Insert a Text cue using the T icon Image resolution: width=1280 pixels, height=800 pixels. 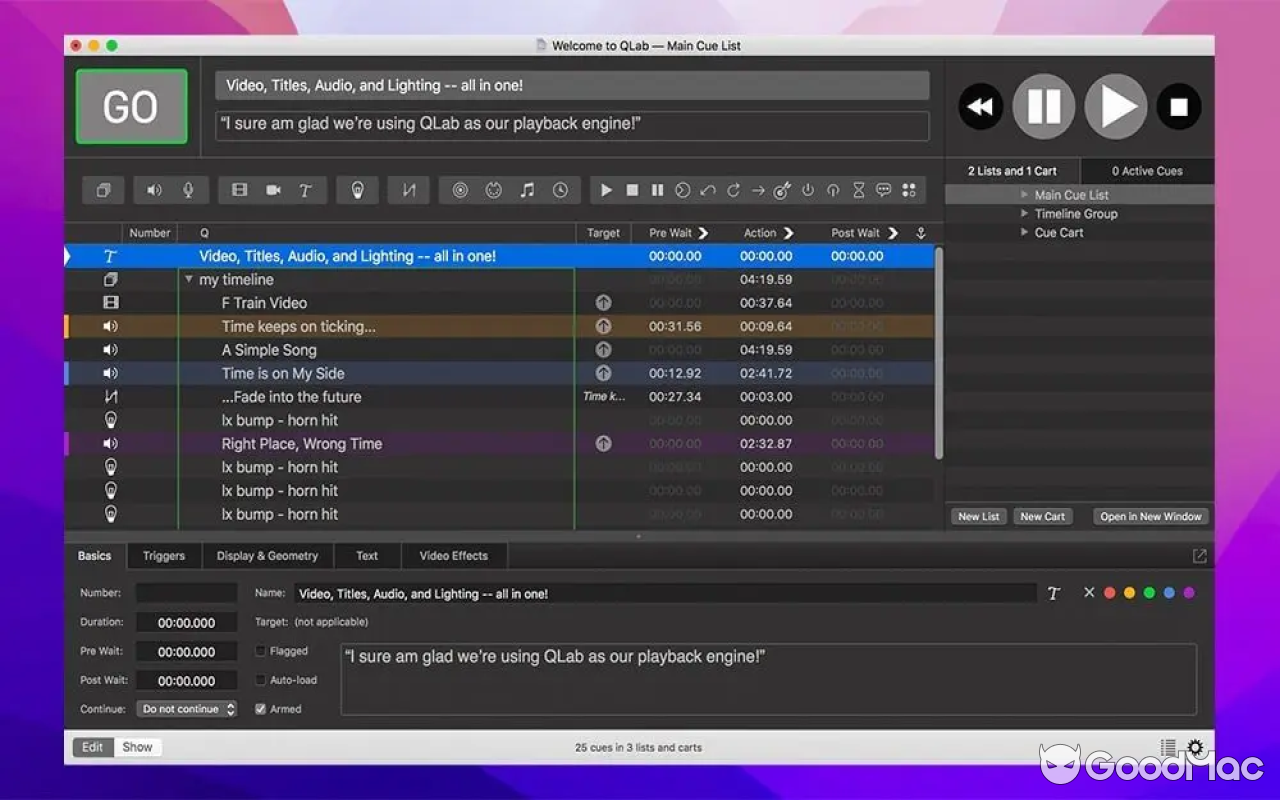[305, 190]
